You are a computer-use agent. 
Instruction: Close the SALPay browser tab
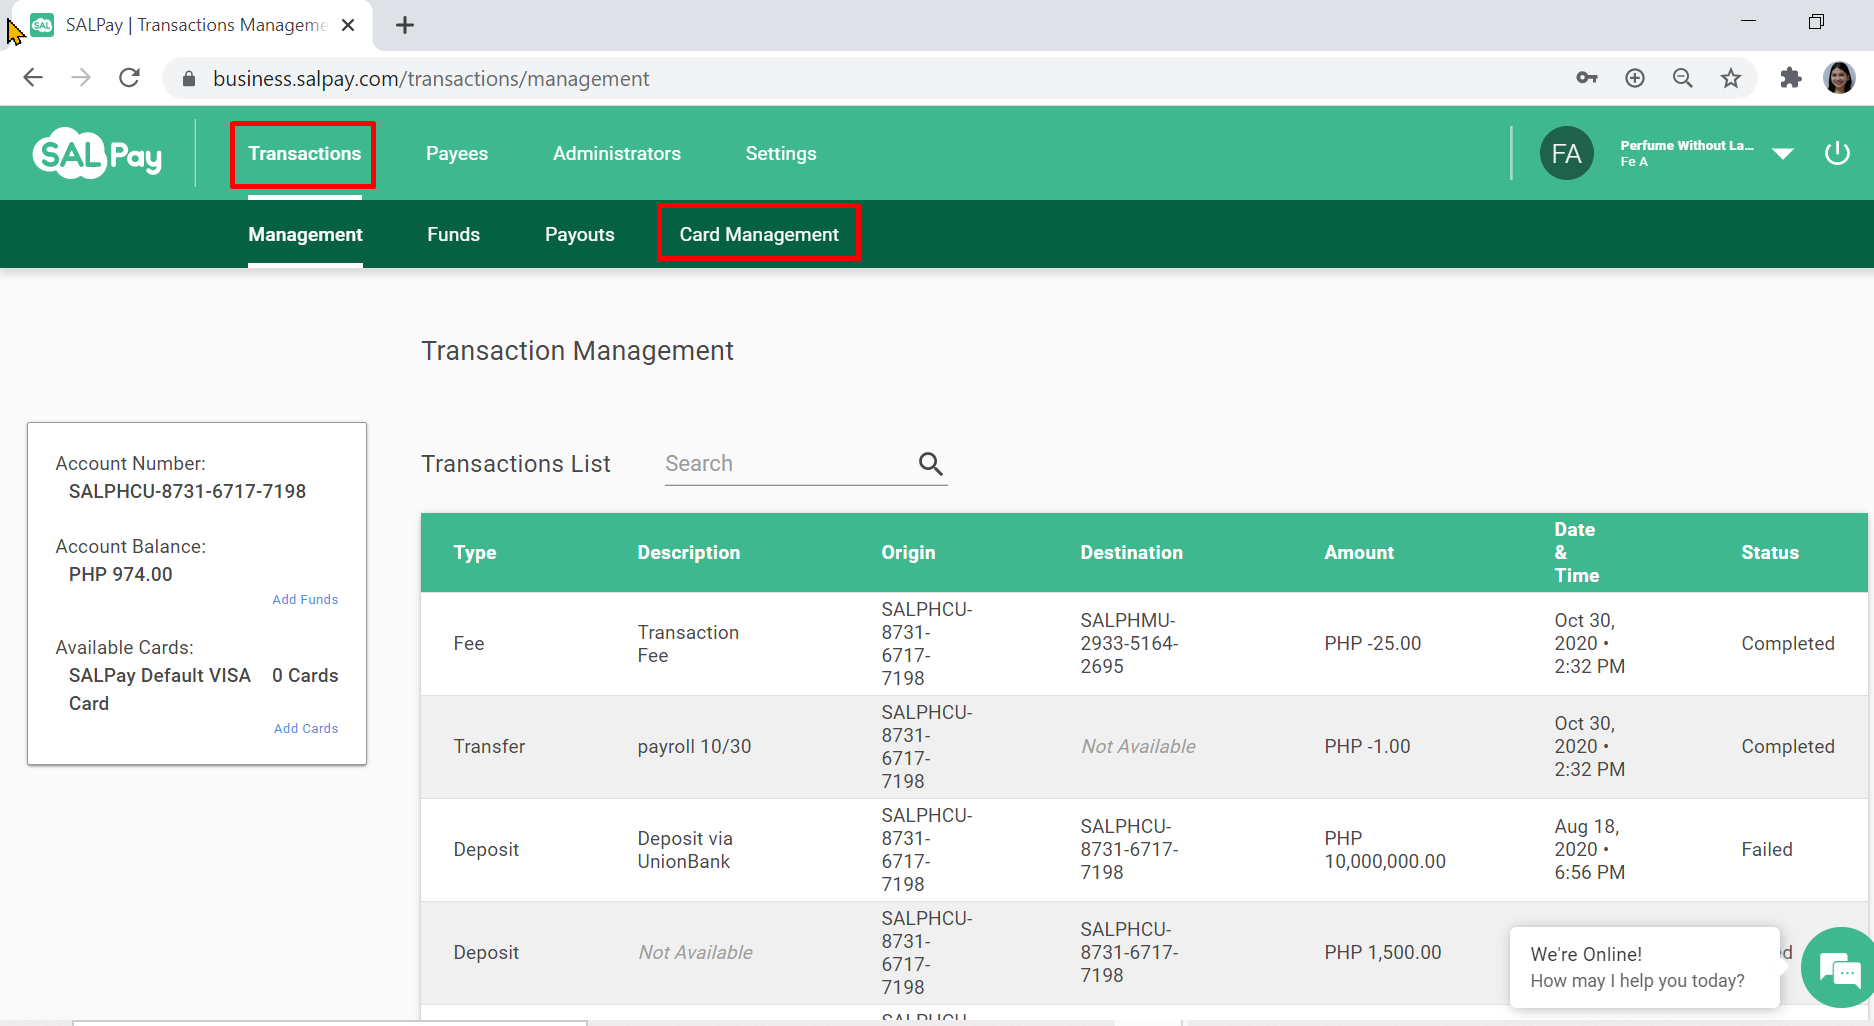pyautogui.click(x=348, y=25)
